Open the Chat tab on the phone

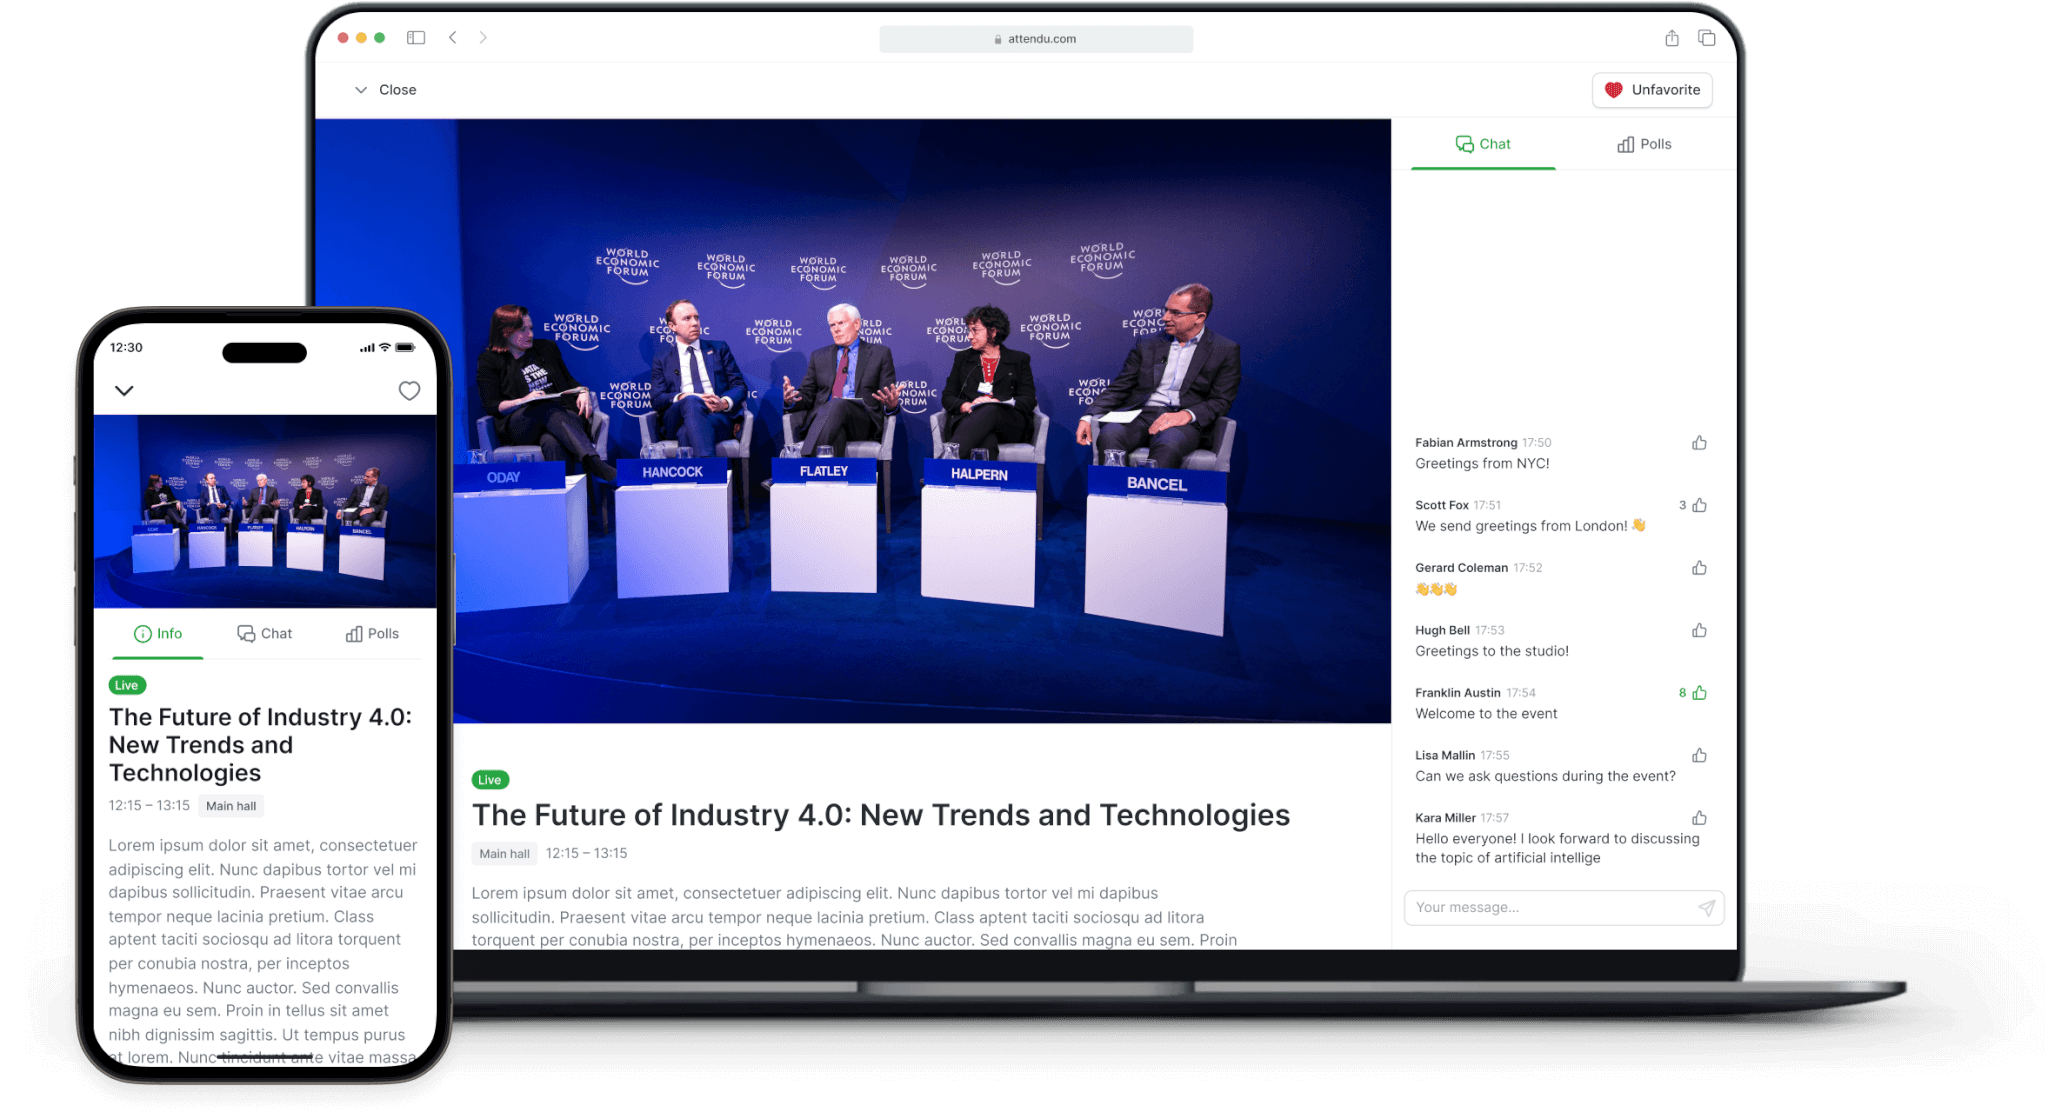click(265, 634)
